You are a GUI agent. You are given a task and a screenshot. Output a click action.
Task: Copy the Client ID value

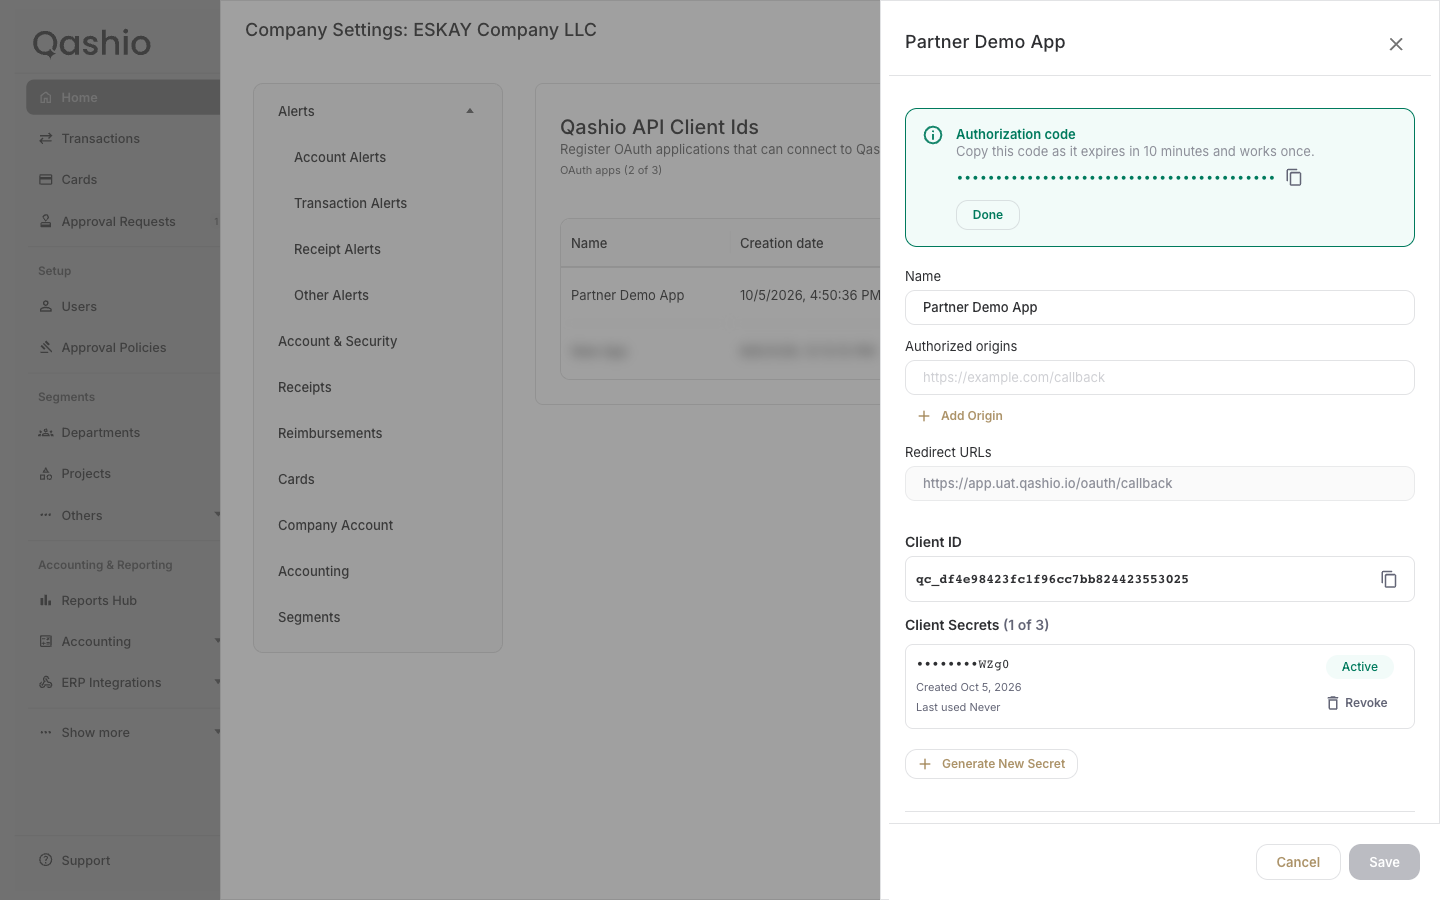pyautogui.click(x=1389, y=579)
